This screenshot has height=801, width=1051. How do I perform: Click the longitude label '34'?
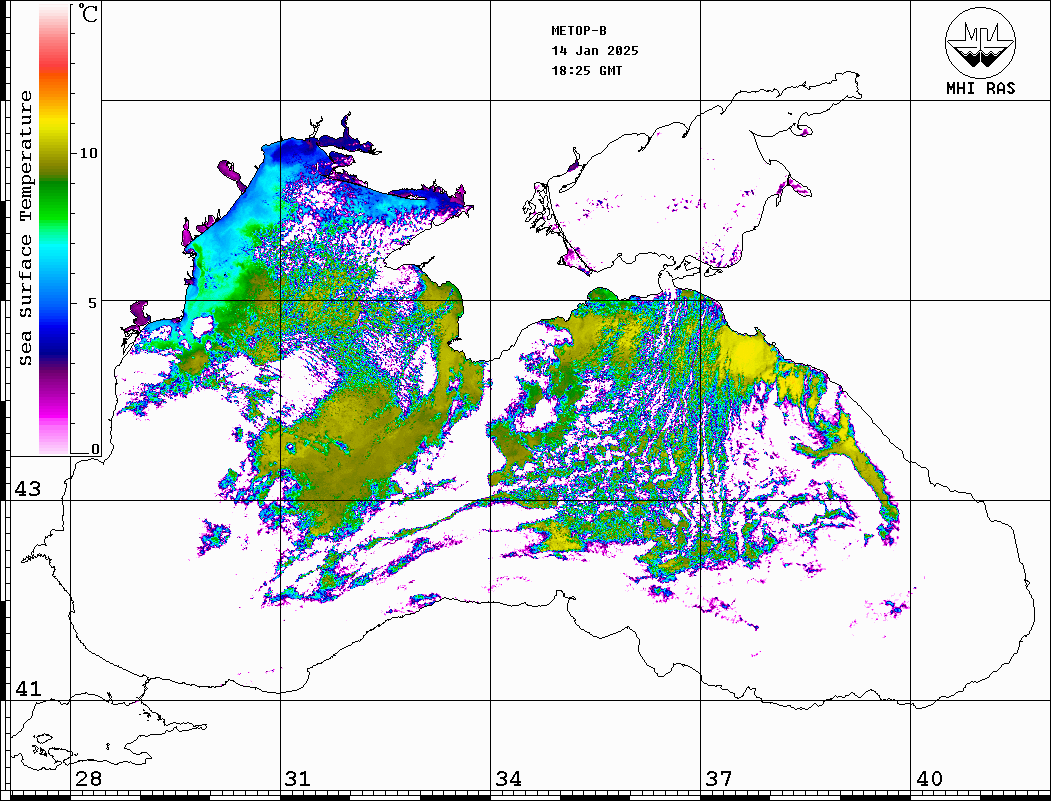pos(508,779)
